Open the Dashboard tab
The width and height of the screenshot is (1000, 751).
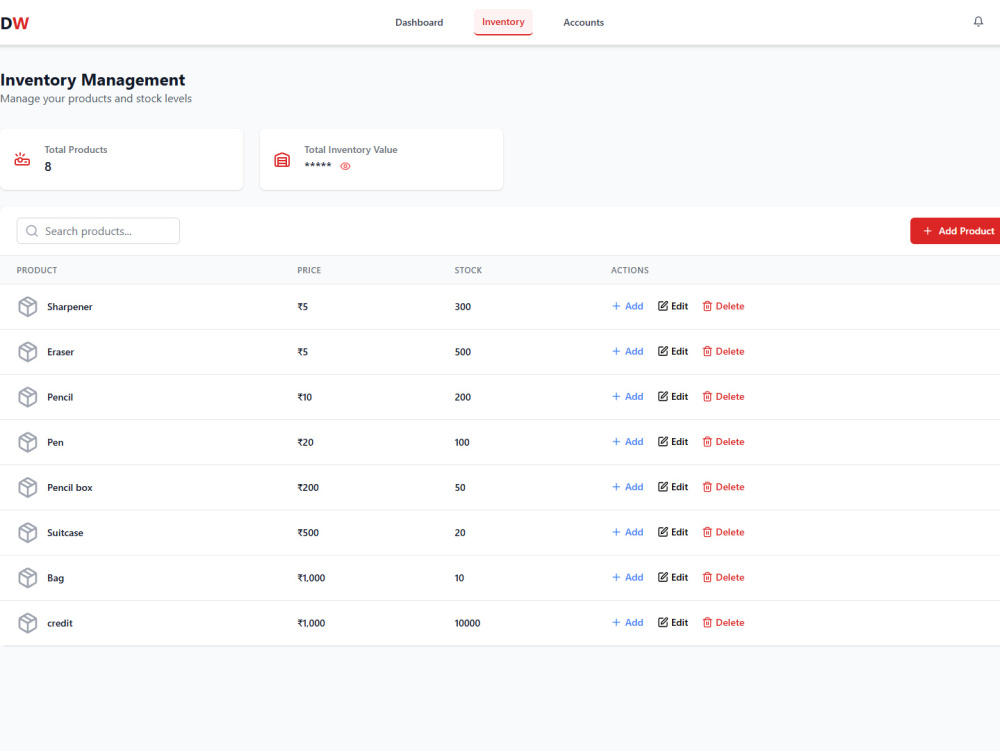419,22
